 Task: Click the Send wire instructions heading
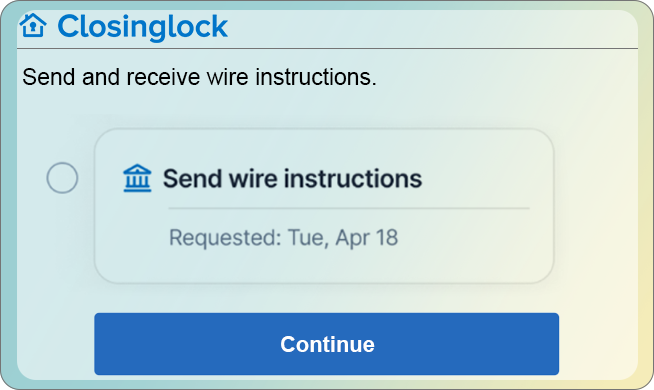pos(292,179)
